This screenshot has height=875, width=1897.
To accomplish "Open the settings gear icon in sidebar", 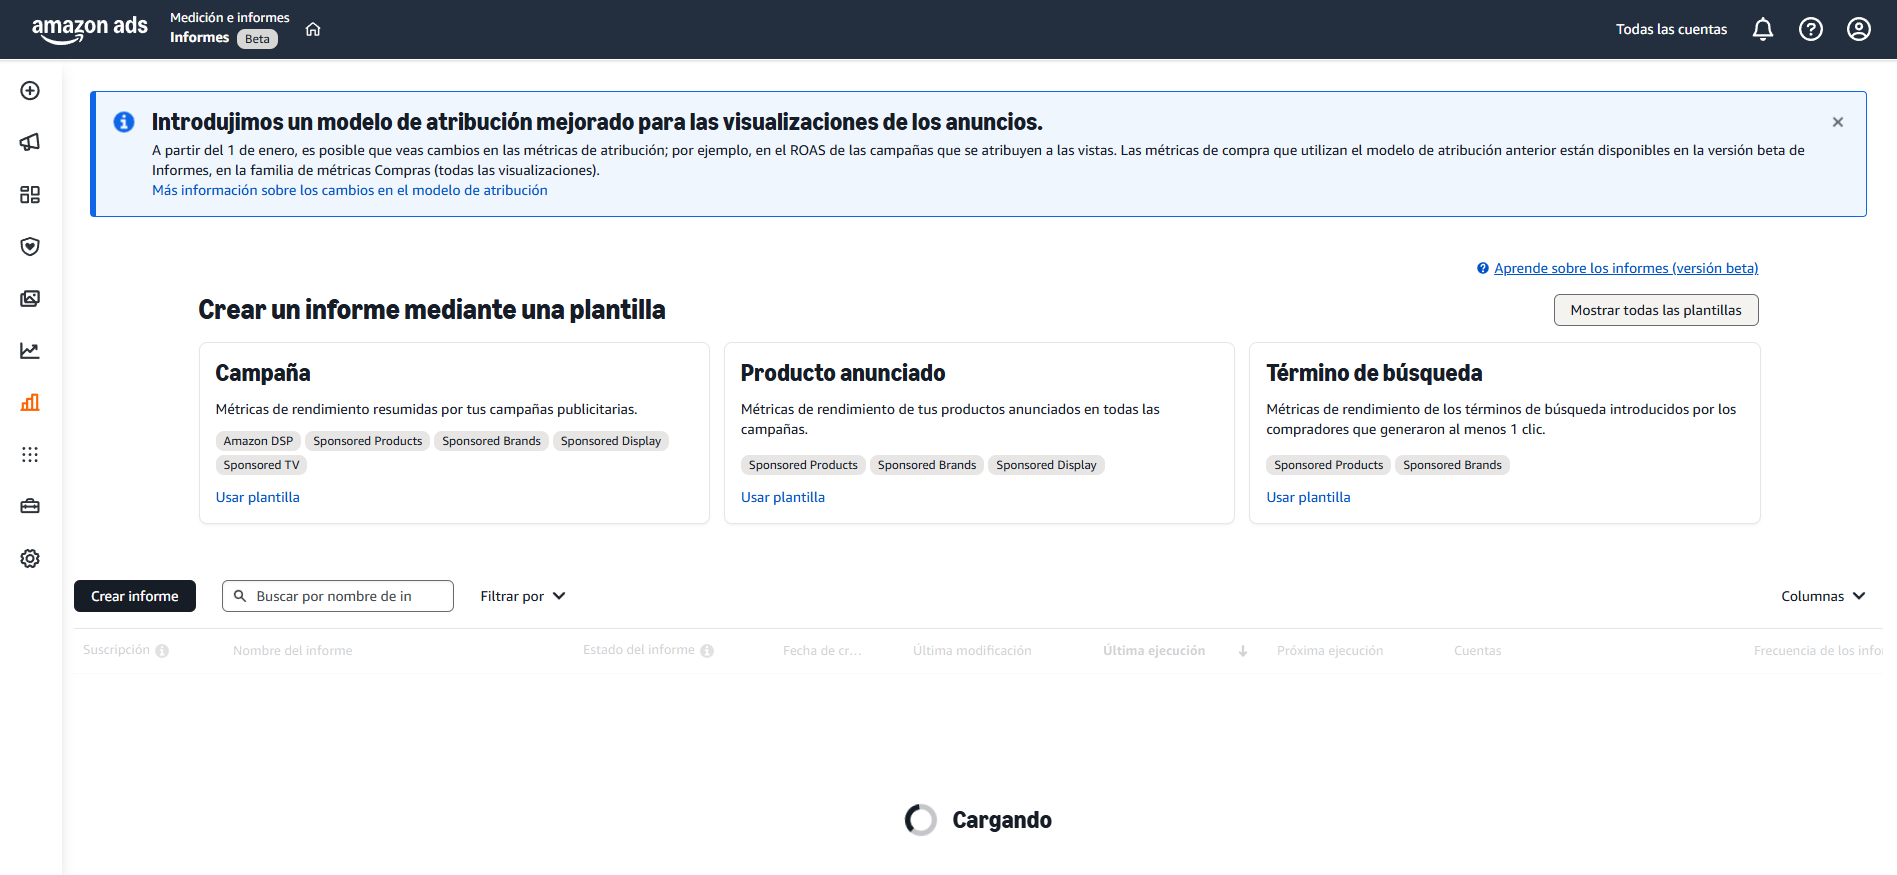I will coord(30,559).
